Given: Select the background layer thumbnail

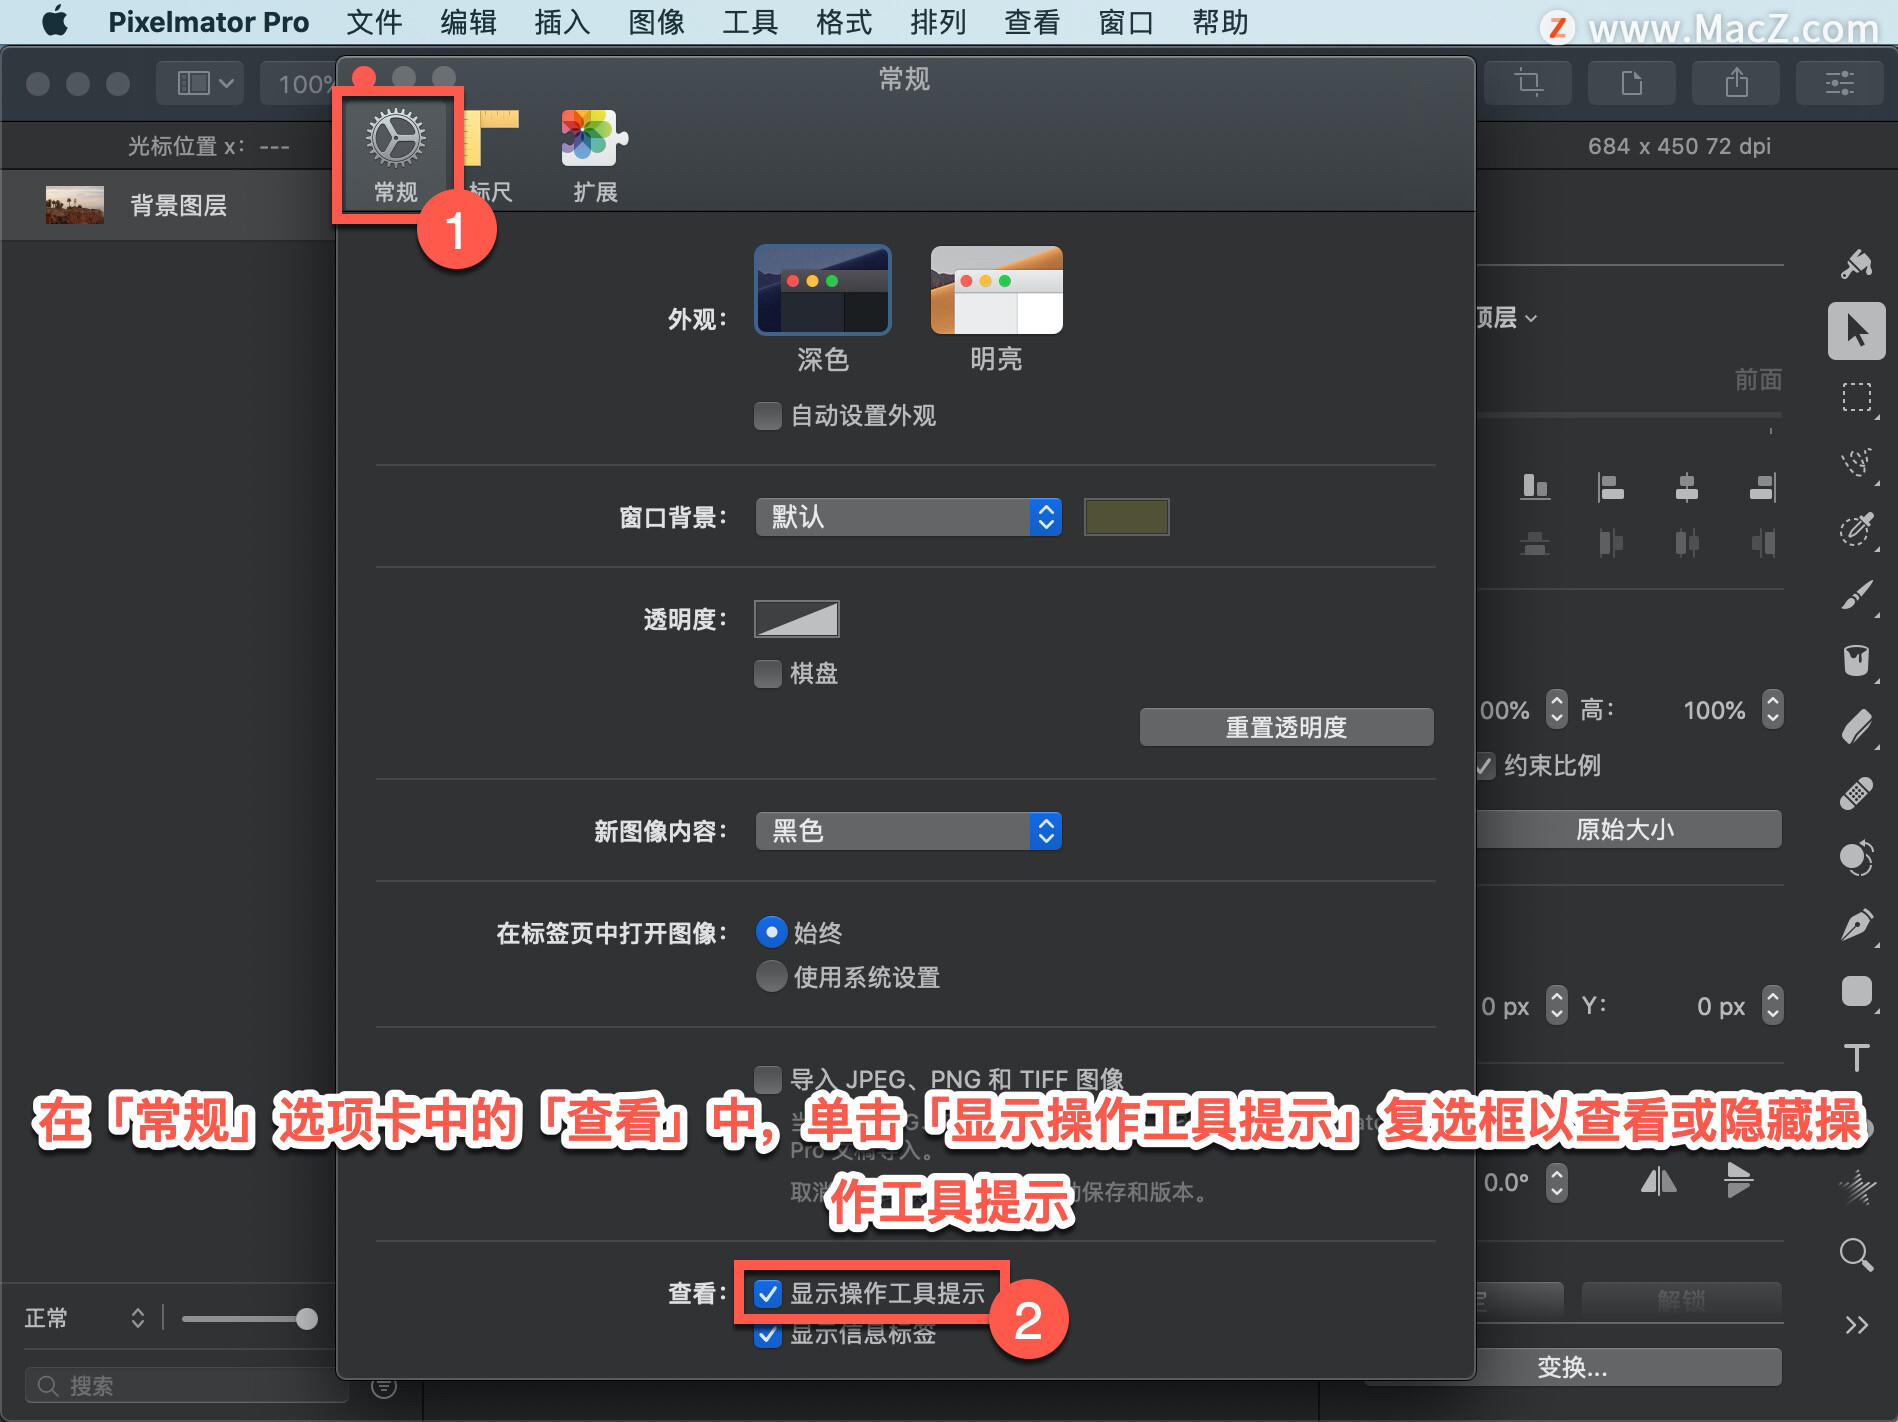Looking at the screenshot, I should (x=75, y=205).
